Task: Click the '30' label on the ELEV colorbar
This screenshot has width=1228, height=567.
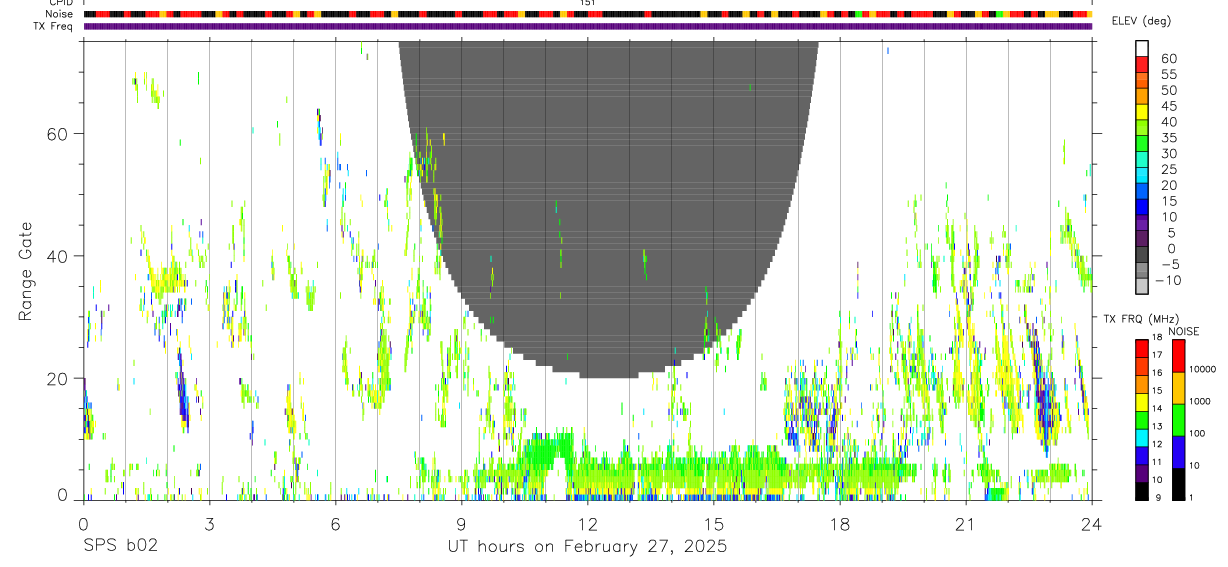Action: (x=1169, y=154)
